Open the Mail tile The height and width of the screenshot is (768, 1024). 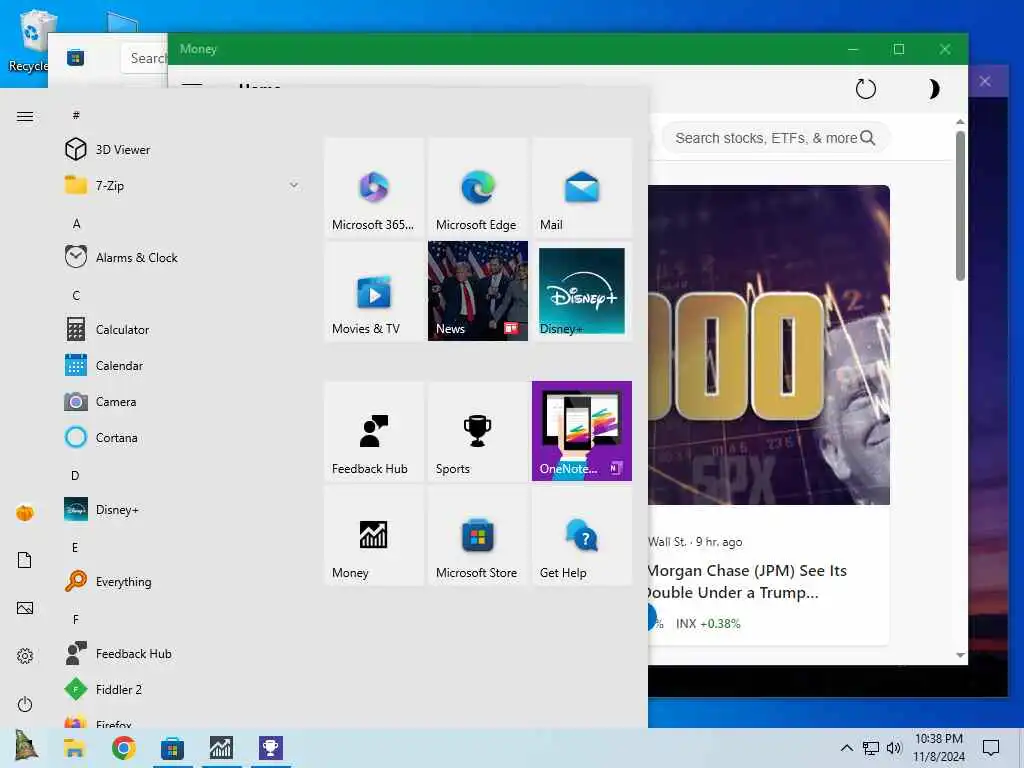tap(581, 187)
